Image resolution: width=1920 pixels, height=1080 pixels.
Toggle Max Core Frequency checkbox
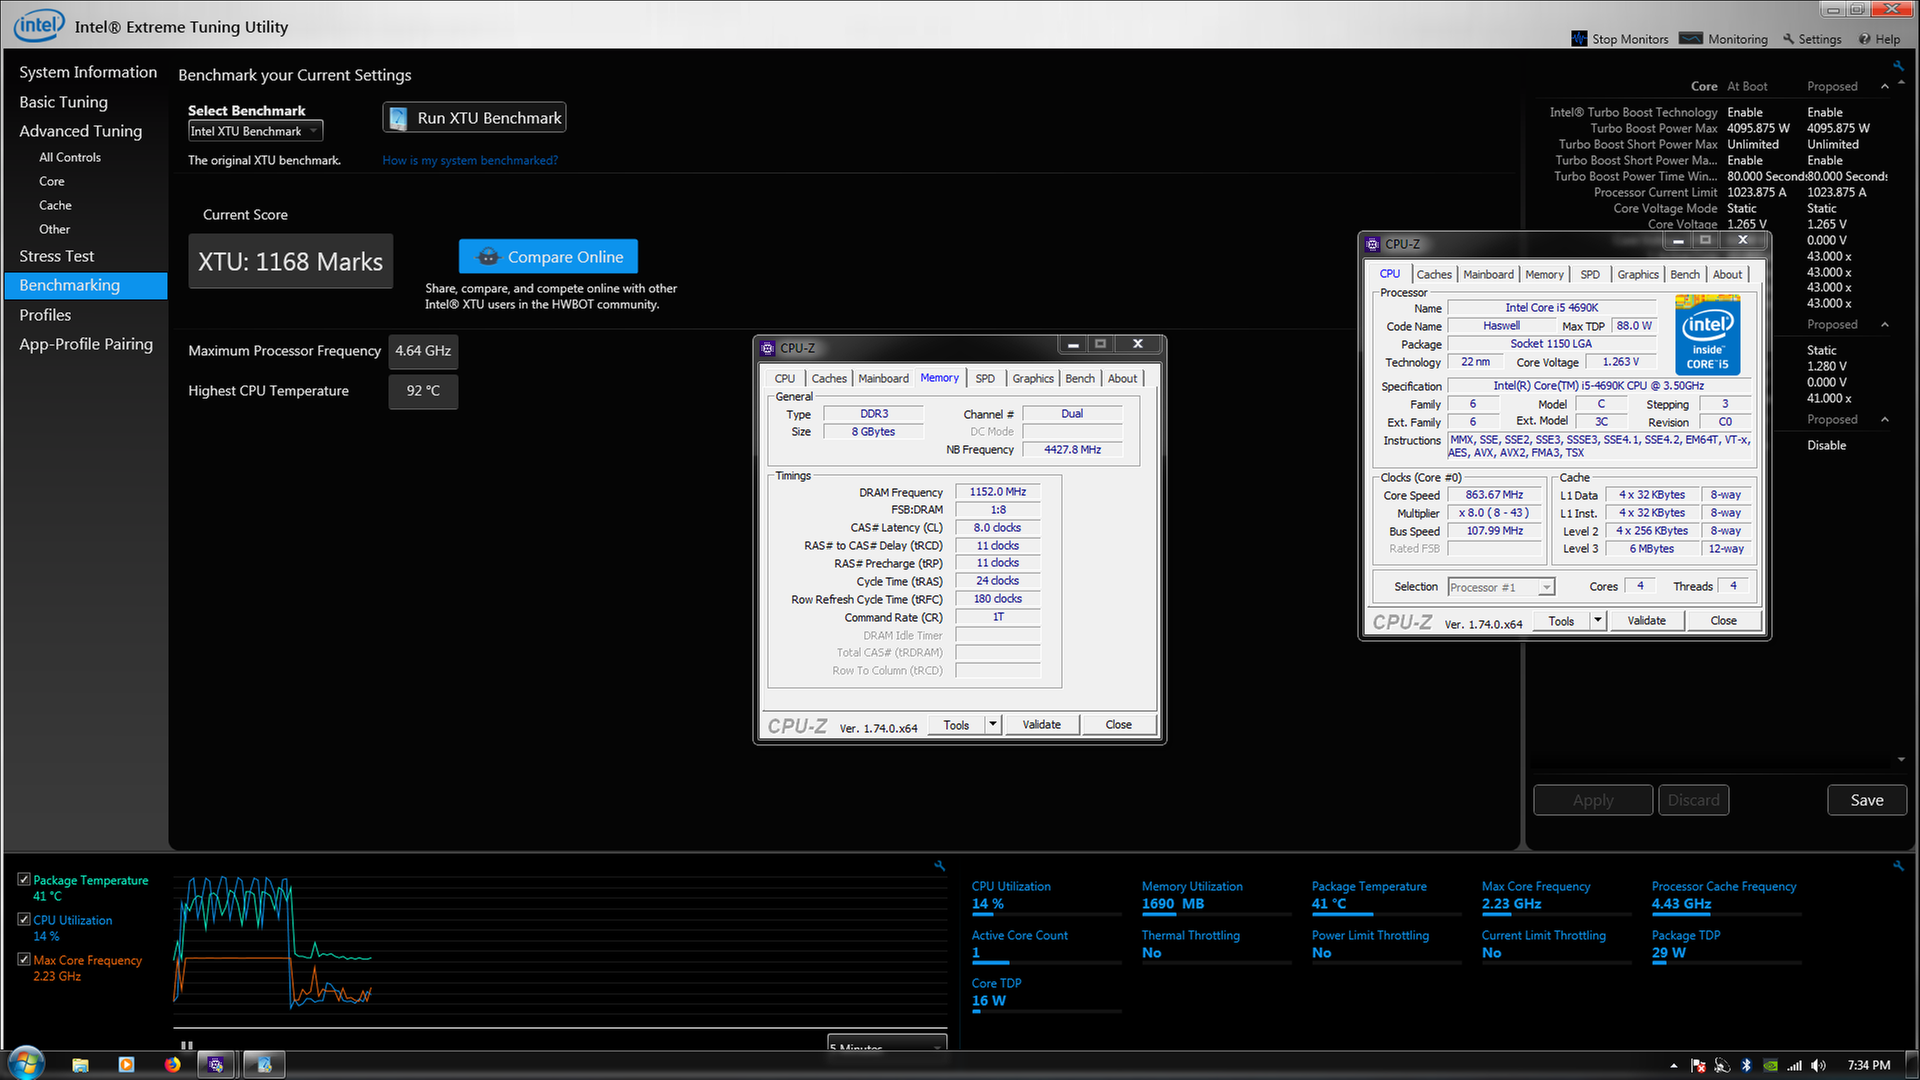click(x=24, y=959)
